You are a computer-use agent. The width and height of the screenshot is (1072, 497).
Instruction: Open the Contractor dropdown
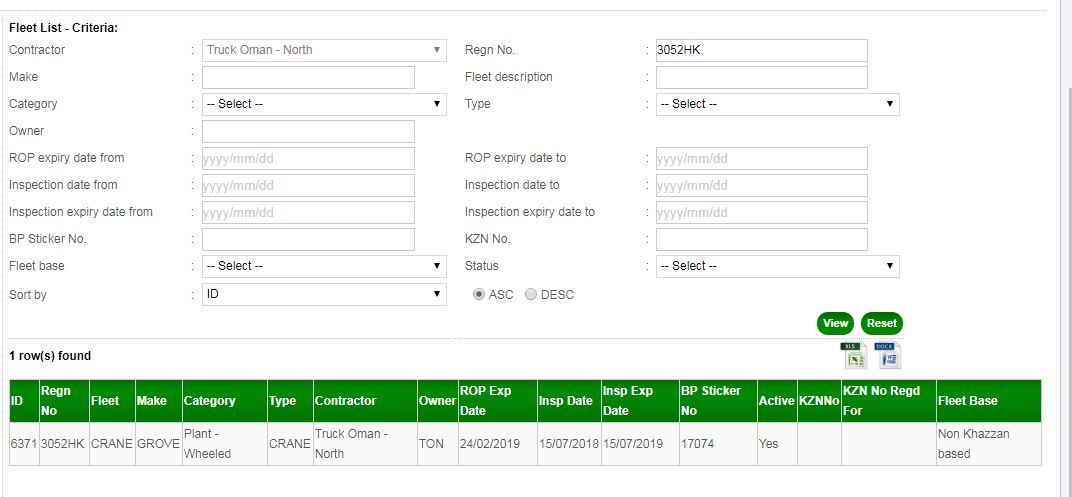coord(324,50)
